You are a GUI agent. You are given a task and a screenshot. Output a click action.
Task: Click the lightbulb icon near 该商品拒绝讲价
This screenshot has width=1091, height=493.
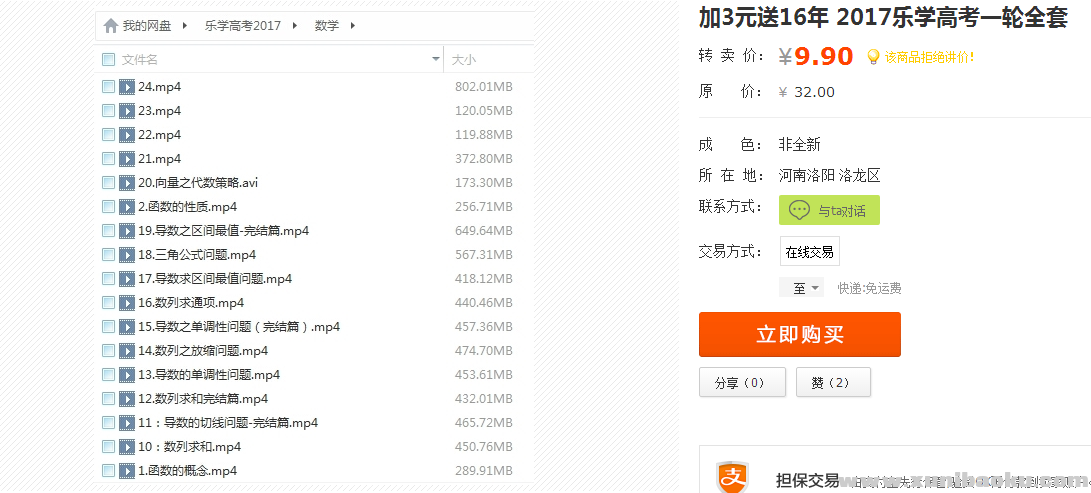coord(873,57)
